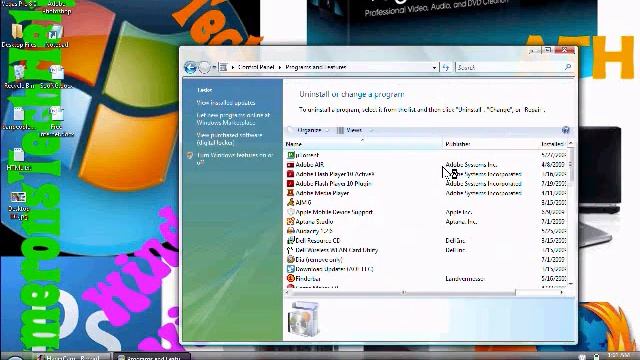Refresh the Programs and Features address bar
This screenshot has width=640, height=360.
pyautogui.click(x=446, y=67)
